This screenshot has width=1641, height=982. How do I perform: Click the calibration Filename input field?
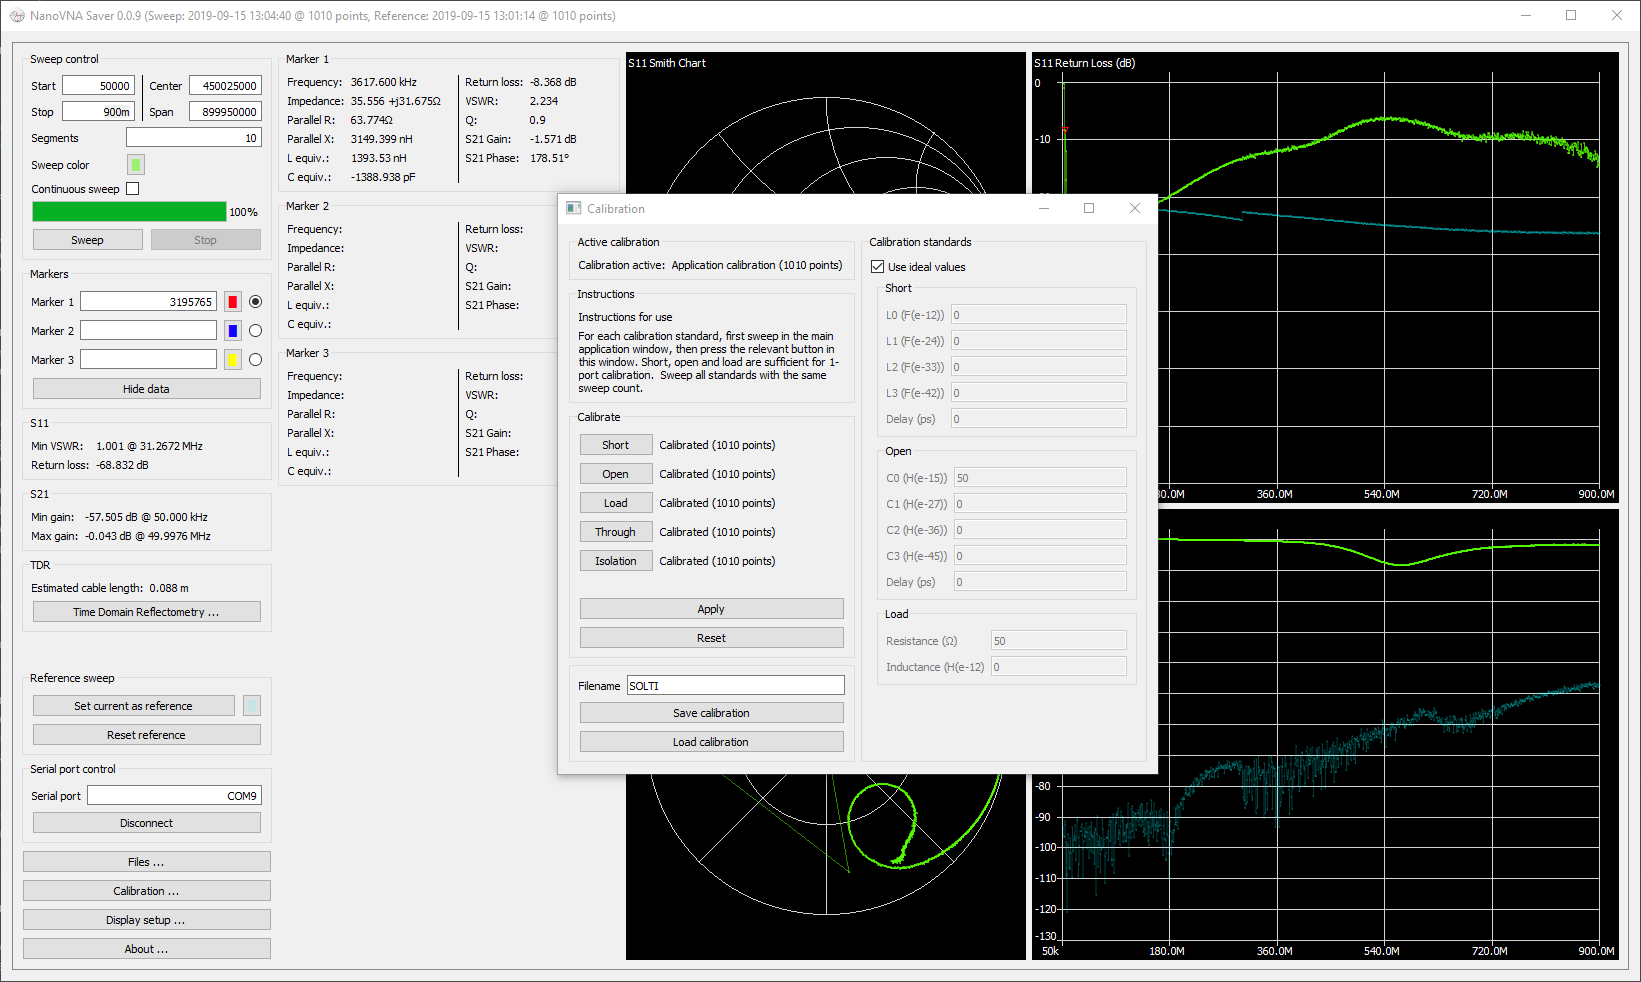coord(735,686)
